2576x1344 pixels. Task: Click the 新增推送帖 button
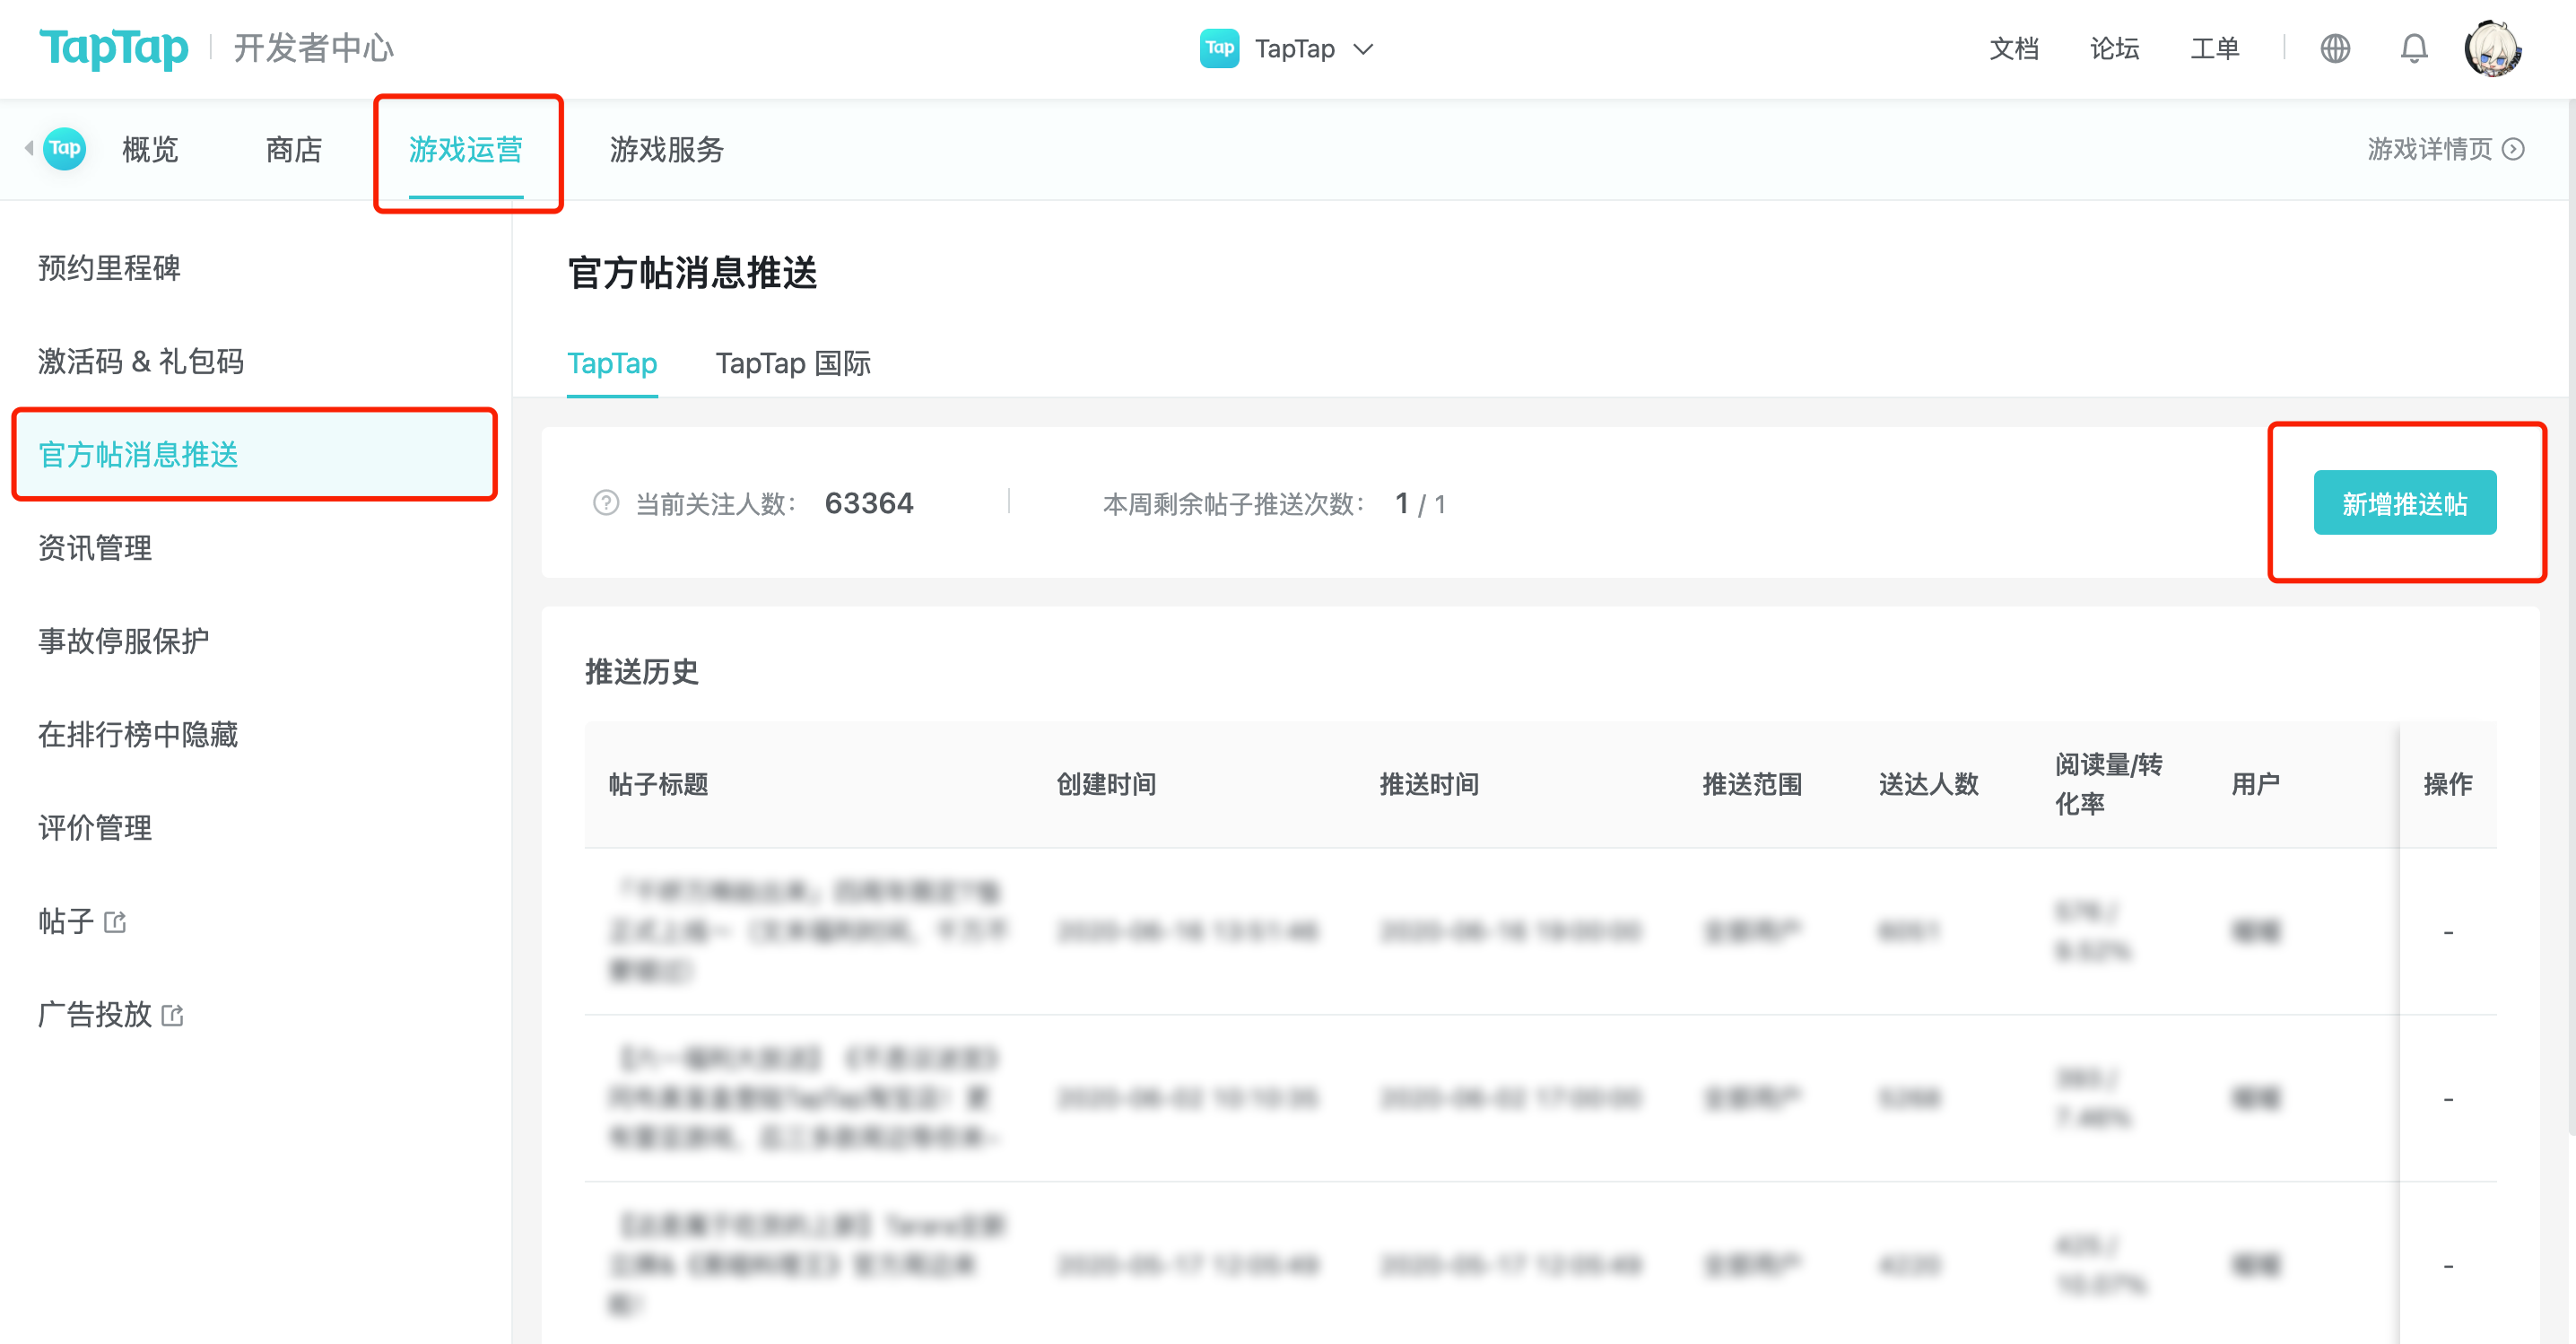2404,502
